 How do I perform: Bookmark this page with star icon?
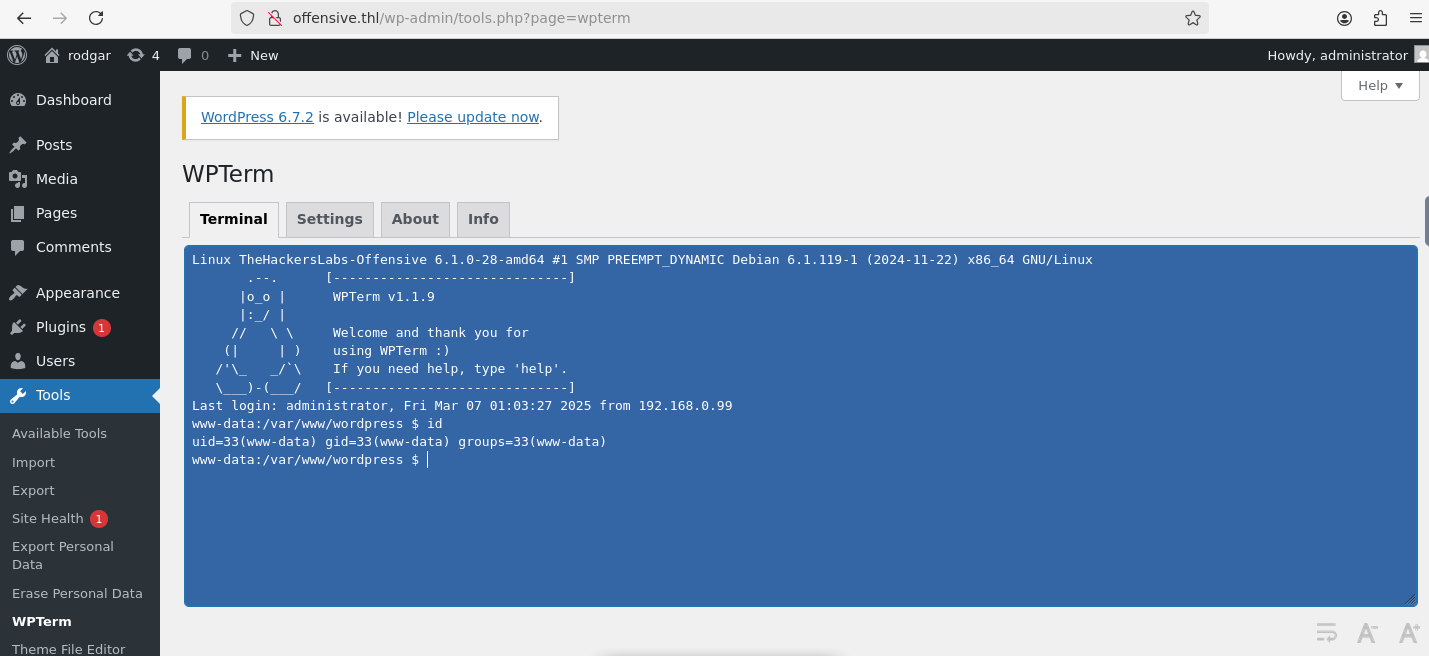coord(1192,18)
